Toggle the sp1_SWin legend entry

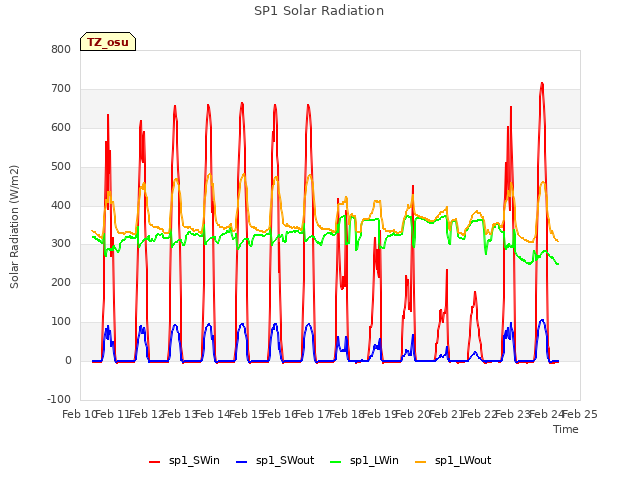click(184, 461)
